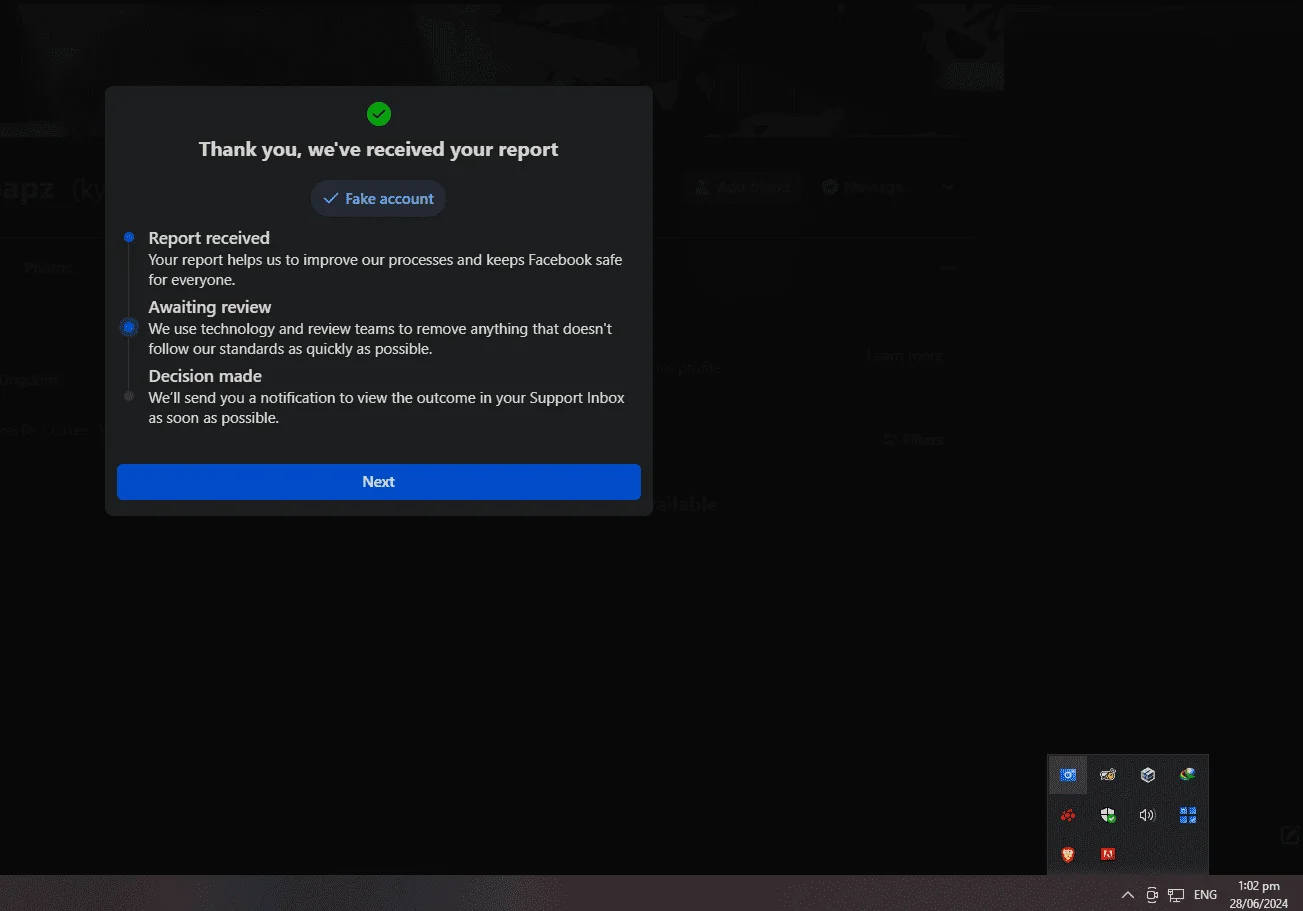
Task: Collapse the hidden icons tray chevron
Action: pos(1128,894)
